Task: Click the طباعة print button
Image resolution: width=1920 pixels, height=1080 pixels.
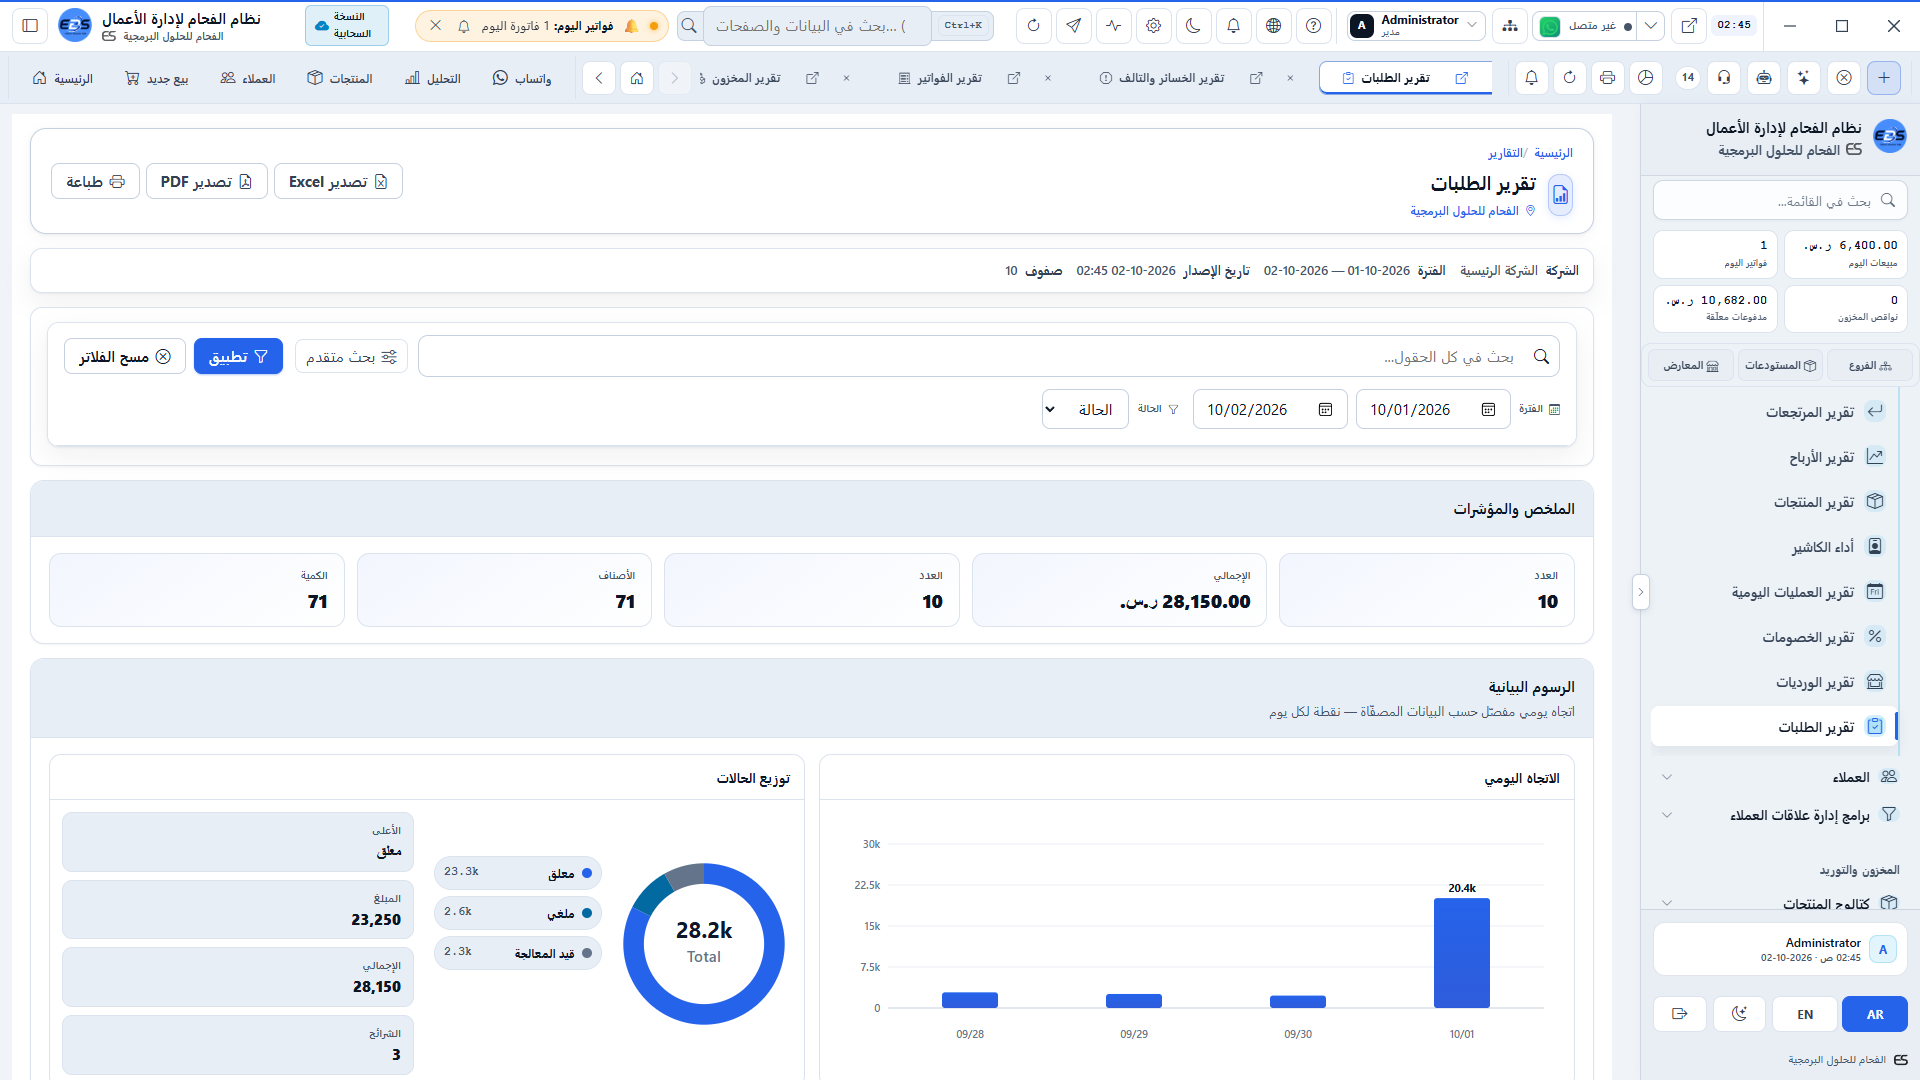Action: click(95, 182)
